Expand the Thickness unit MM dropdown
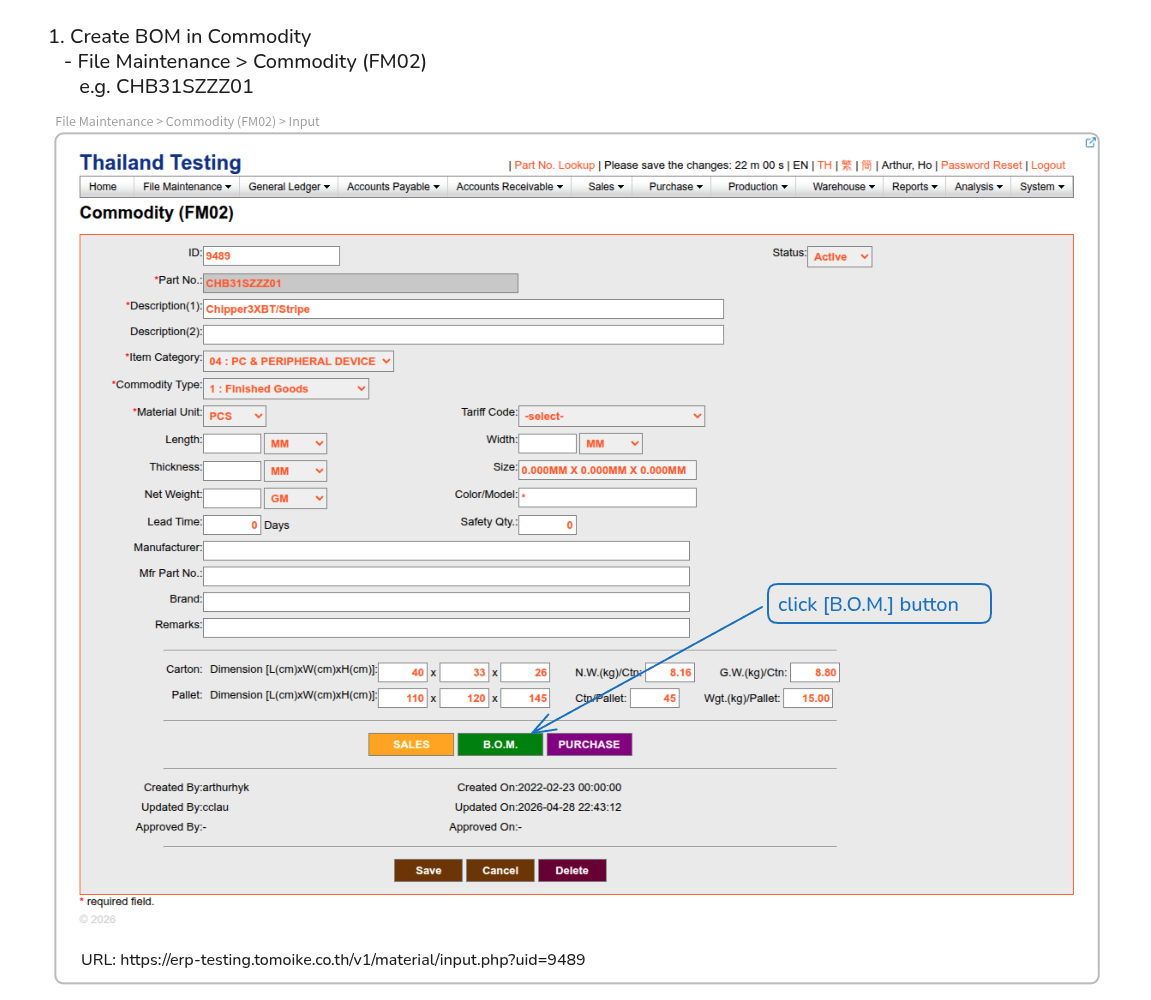 click(295, 471)
